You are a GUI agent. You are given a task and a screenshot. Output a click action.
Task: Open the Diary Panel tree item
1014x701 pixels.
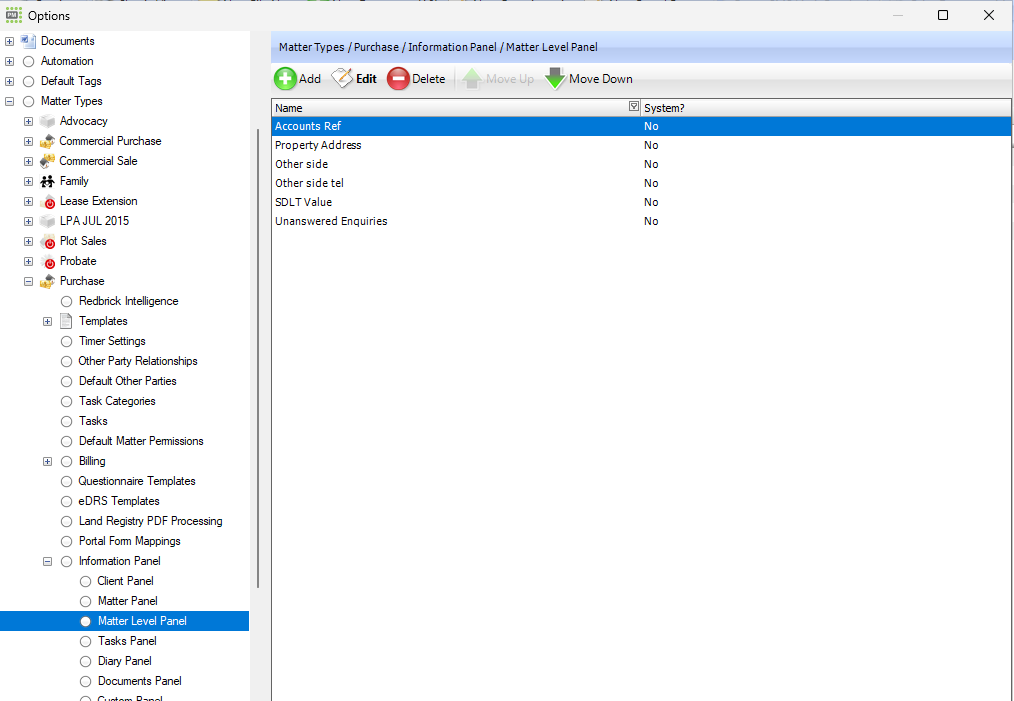tap(125, 661)
